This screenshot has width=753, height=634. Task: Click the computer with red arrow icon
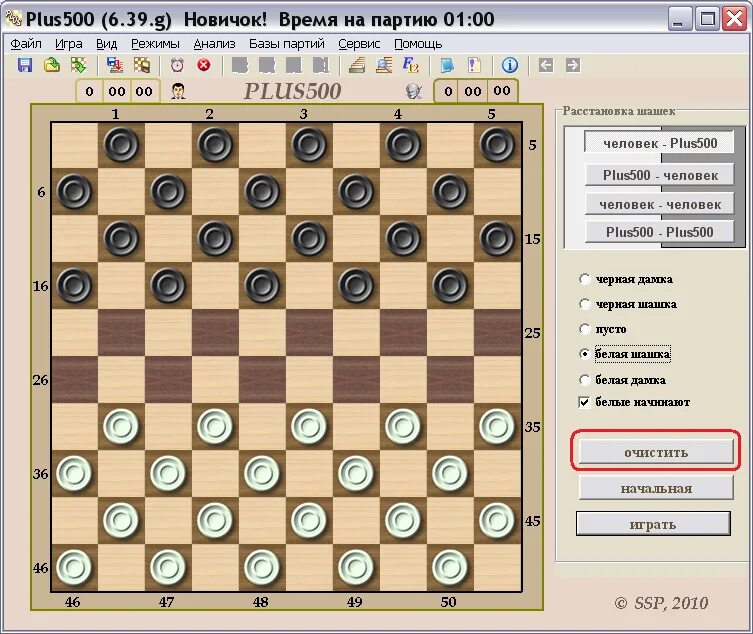click(x=115, y=65)
